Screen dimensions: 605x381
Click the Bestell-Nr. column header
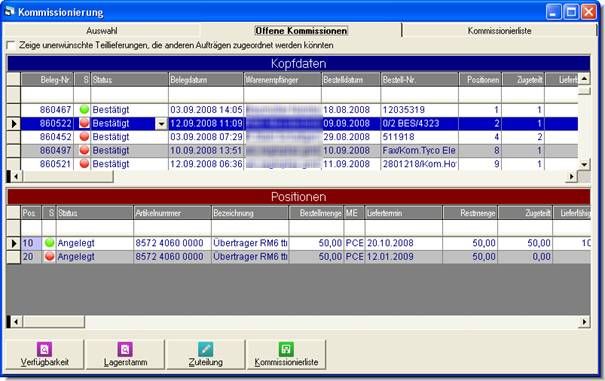(x=419, y=80)
